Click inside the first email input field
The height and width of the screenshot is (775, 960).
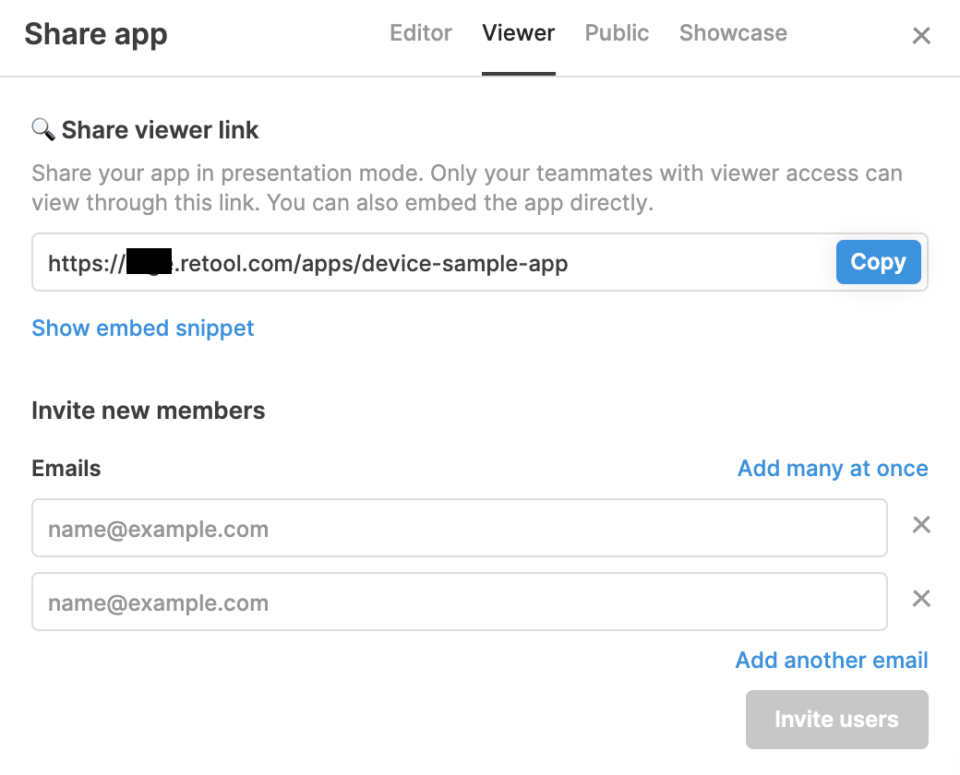tap(400, 528)
